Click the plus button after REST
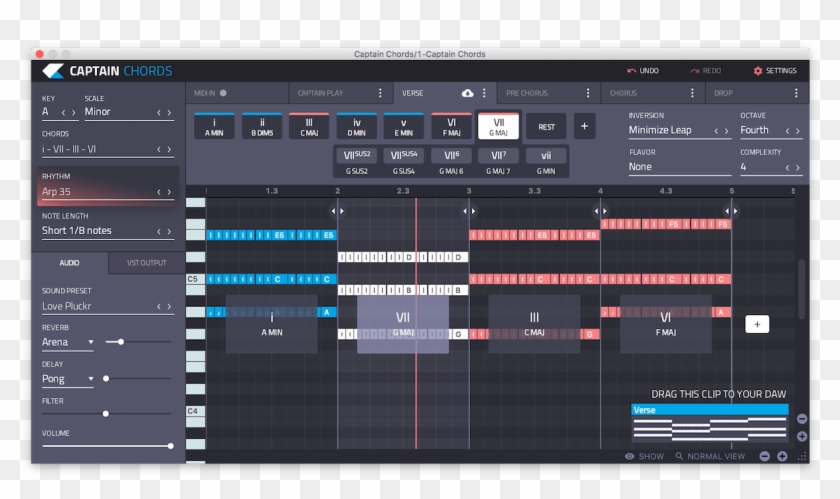Image resolution: width=840 pixels, height=499 pixels. point(584,126)
